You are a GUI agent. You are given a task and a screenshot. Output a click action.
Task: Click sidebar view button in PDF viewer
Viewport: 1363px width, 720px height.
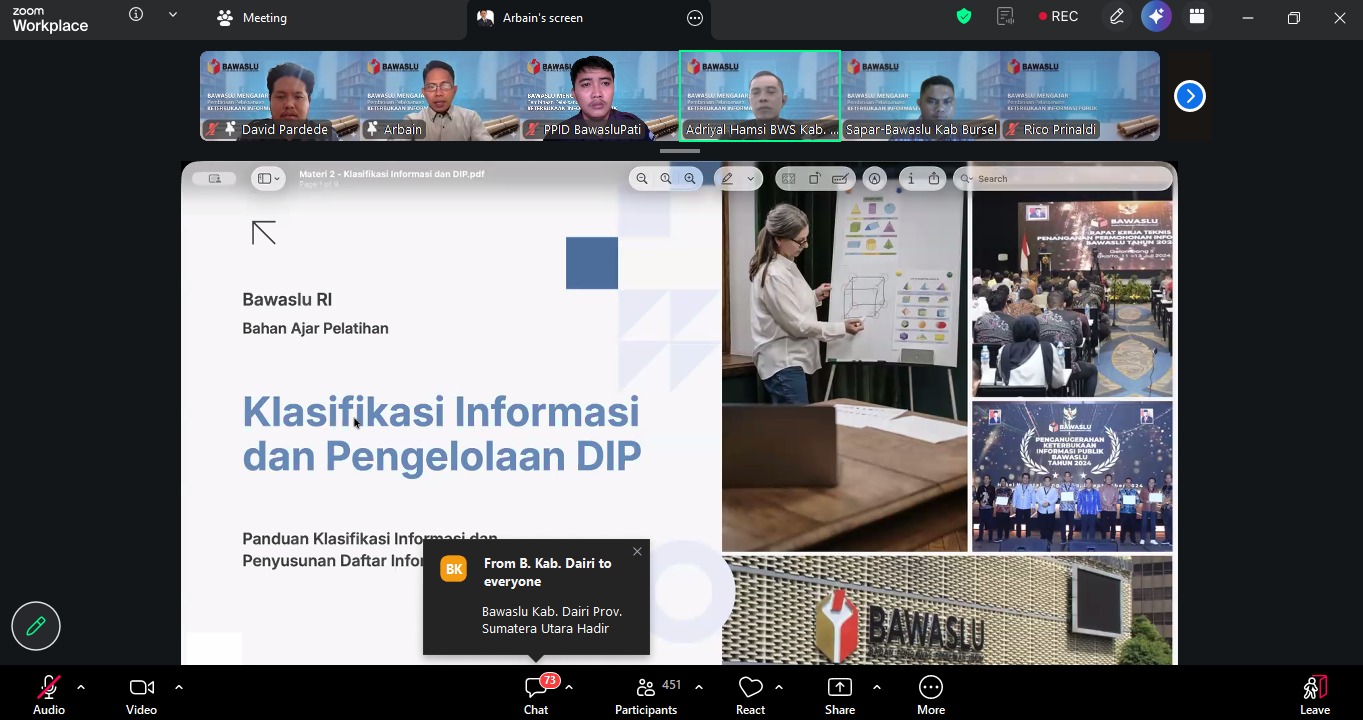pyautogui.click(x=262, y=178)
